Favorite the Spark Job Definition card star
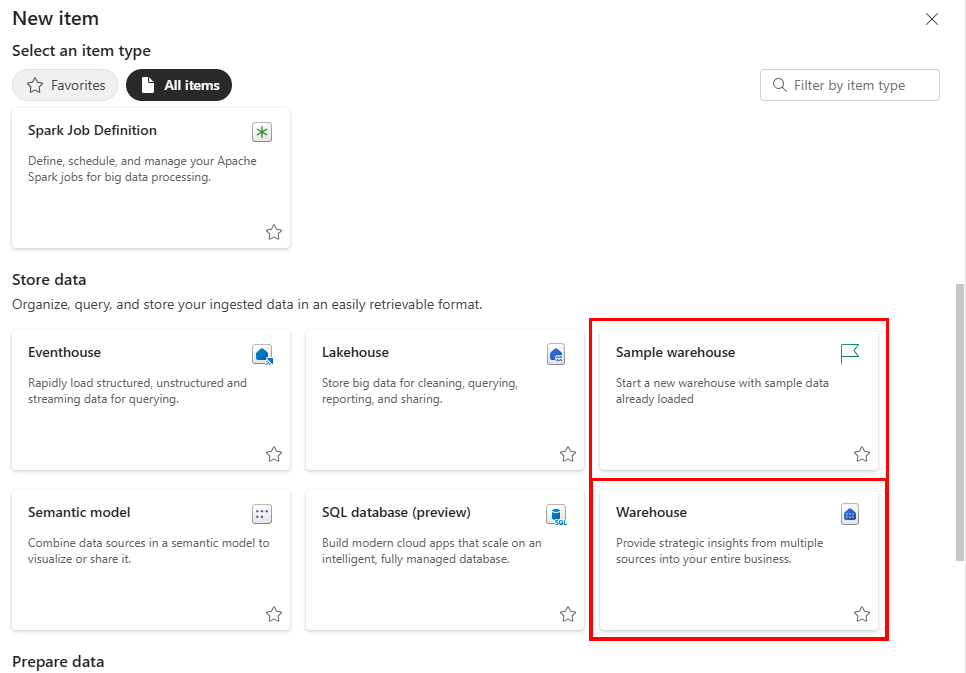 click(274, 232)
